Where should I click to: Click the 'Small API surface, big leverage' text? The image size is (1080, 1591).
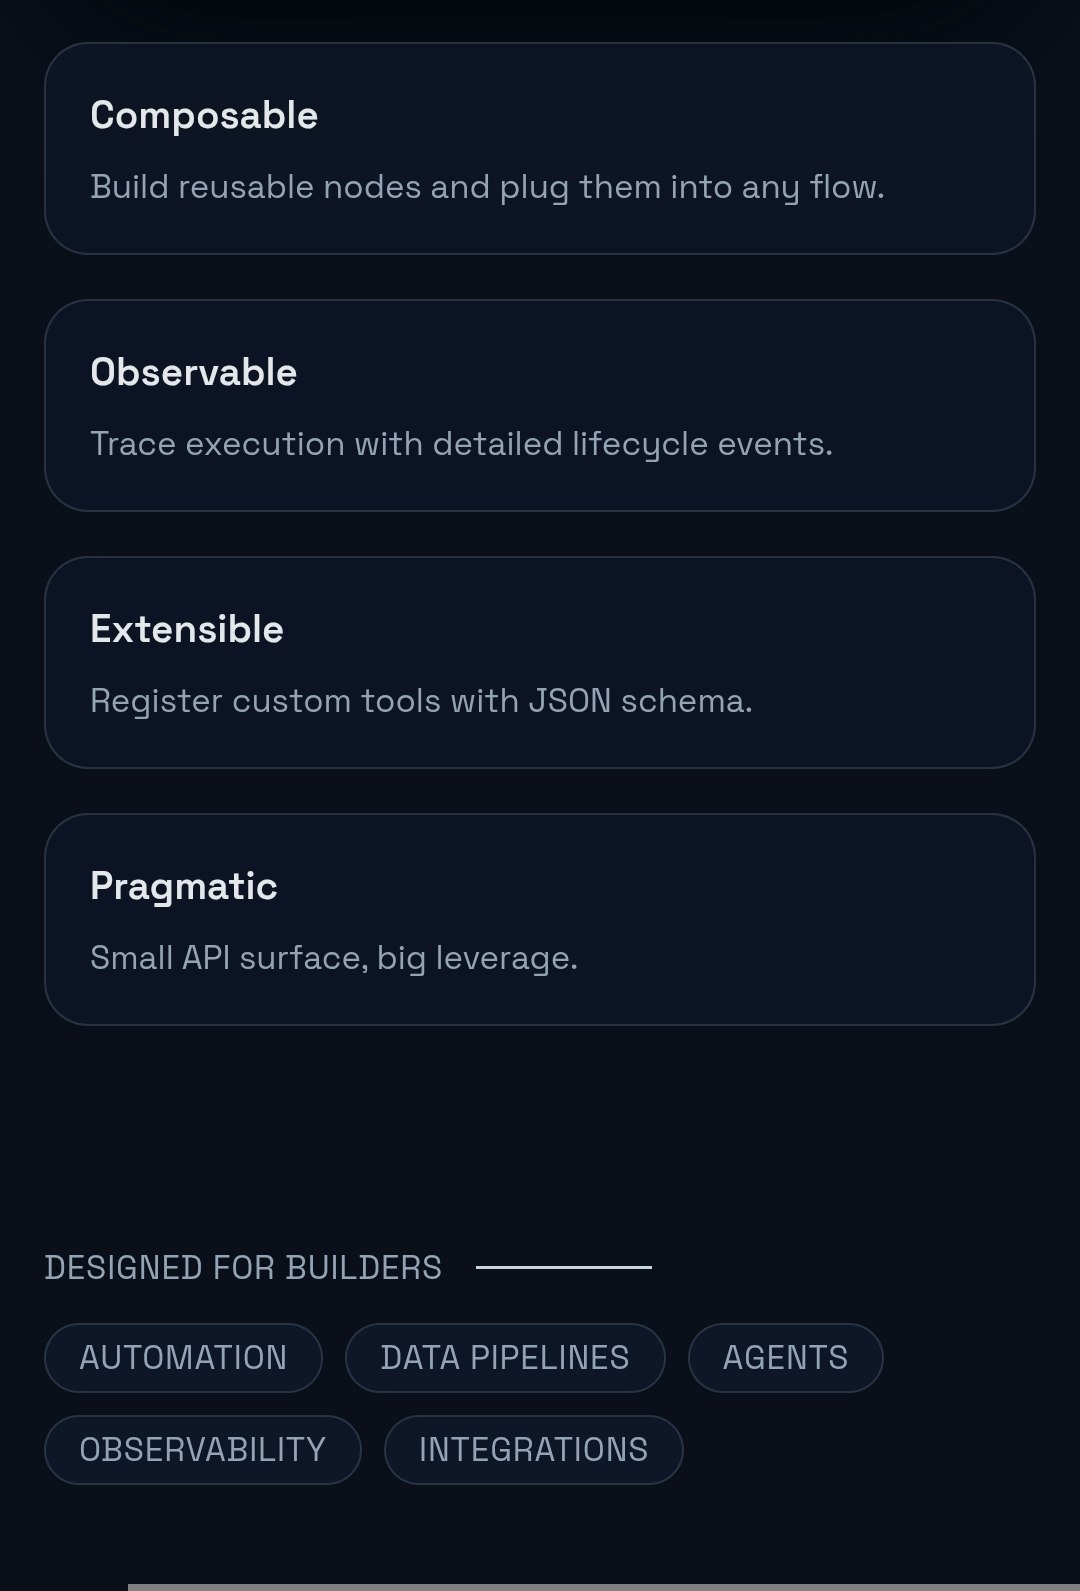pyautogui.click(x=334, y=957)
